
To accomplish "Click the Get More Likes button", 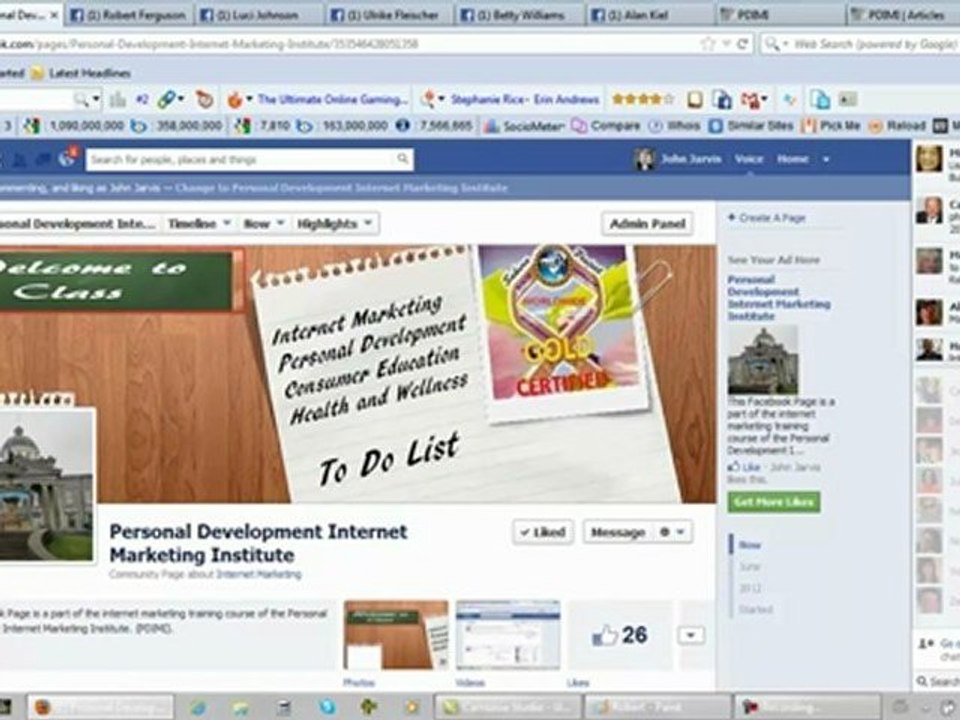I will pyautogui.click(x=774, y=502).
